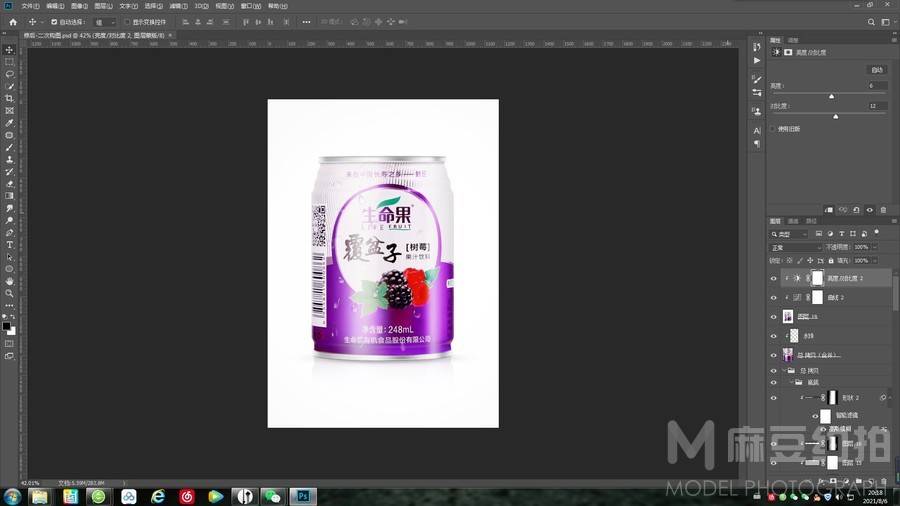Click the text layer filter icon (T)
Viewport: 900px width, 506px height.
pos(841,234)
